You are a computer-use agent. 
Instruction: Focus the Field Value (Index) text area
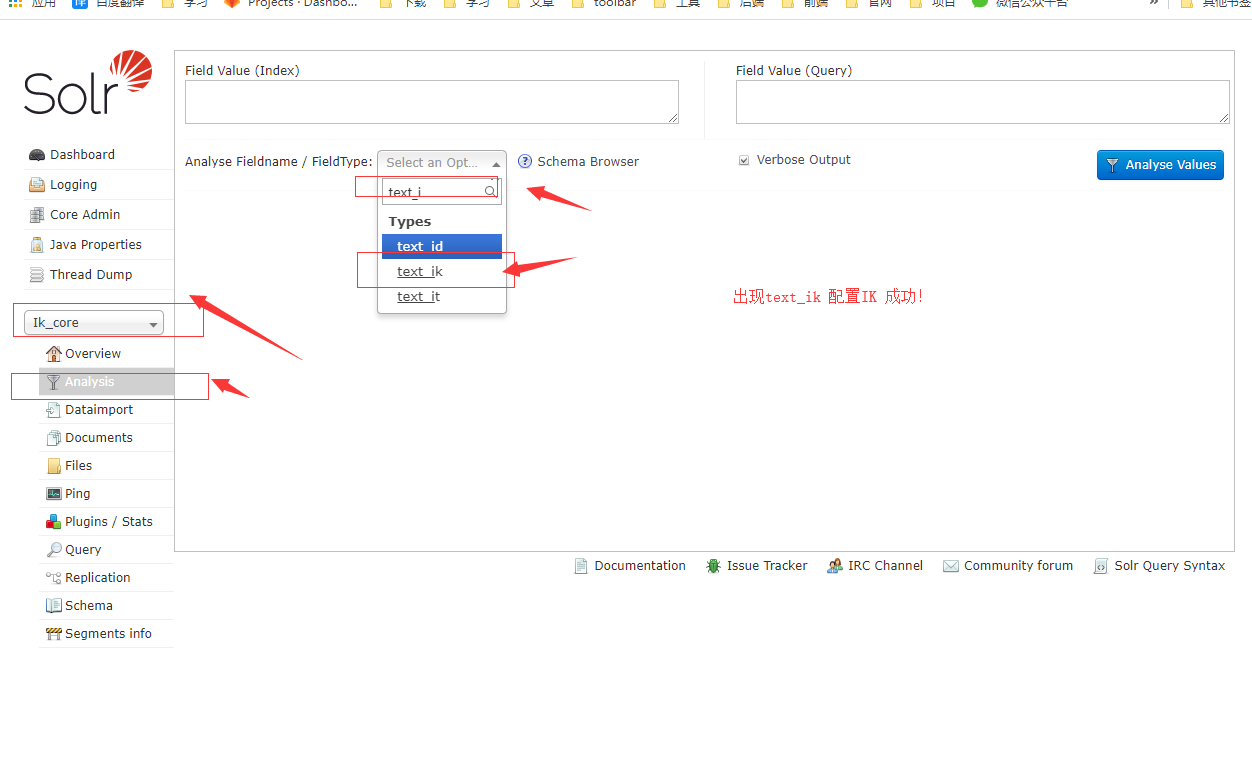pyautogui.click(x=432, y=102)
